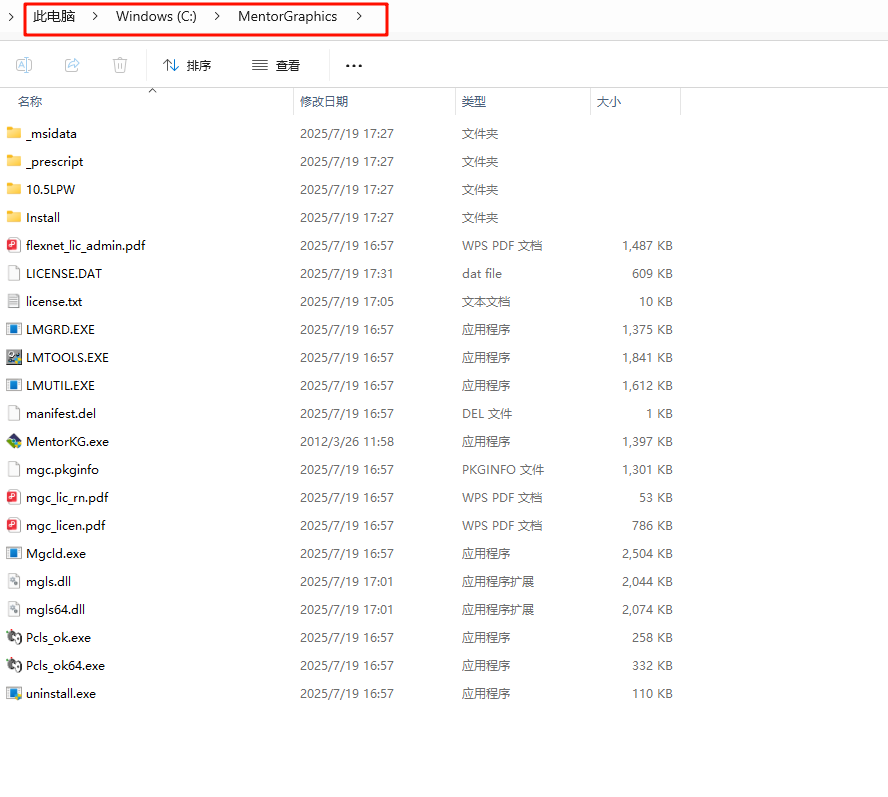
Task: Select MentorGraphics breadcrumb
Action: pyautogui.click(x=288, y=16)
